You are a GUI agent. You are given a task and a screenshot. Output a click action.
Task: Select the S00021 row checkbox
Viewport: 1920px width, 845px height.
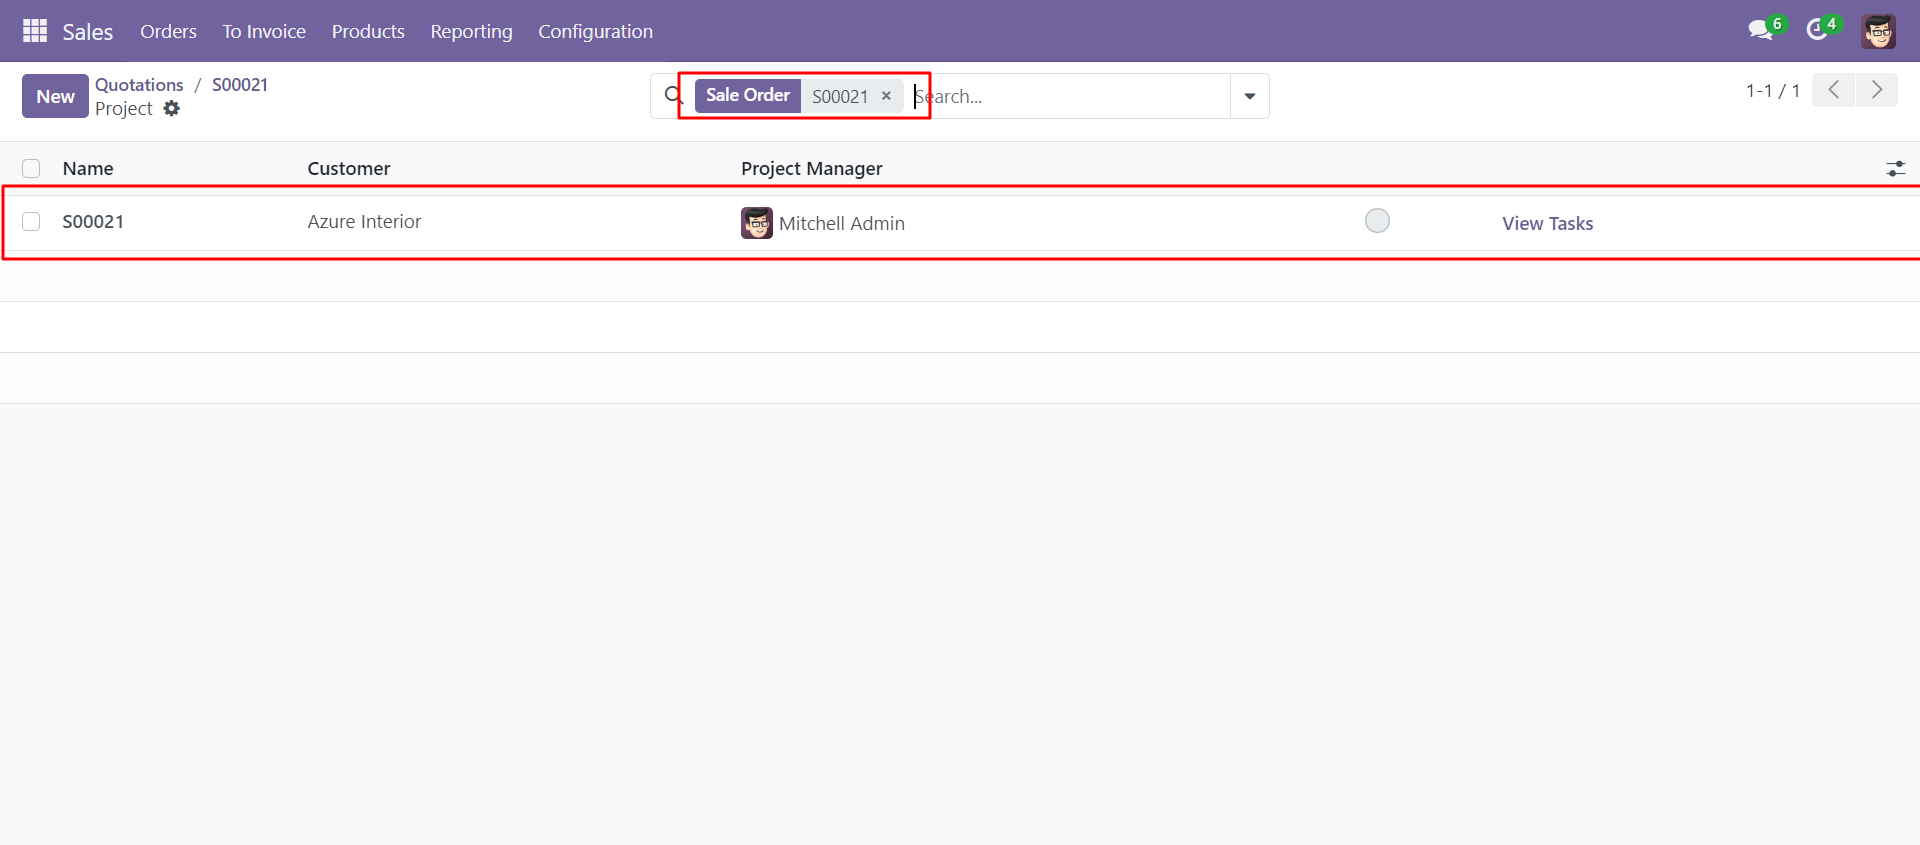point(31,221)
